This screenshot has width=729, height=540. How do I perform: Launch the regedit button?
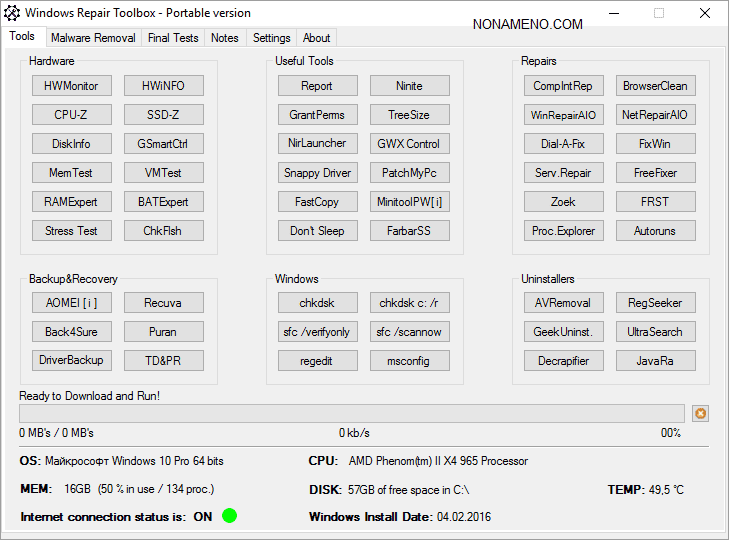click(317, 361)
